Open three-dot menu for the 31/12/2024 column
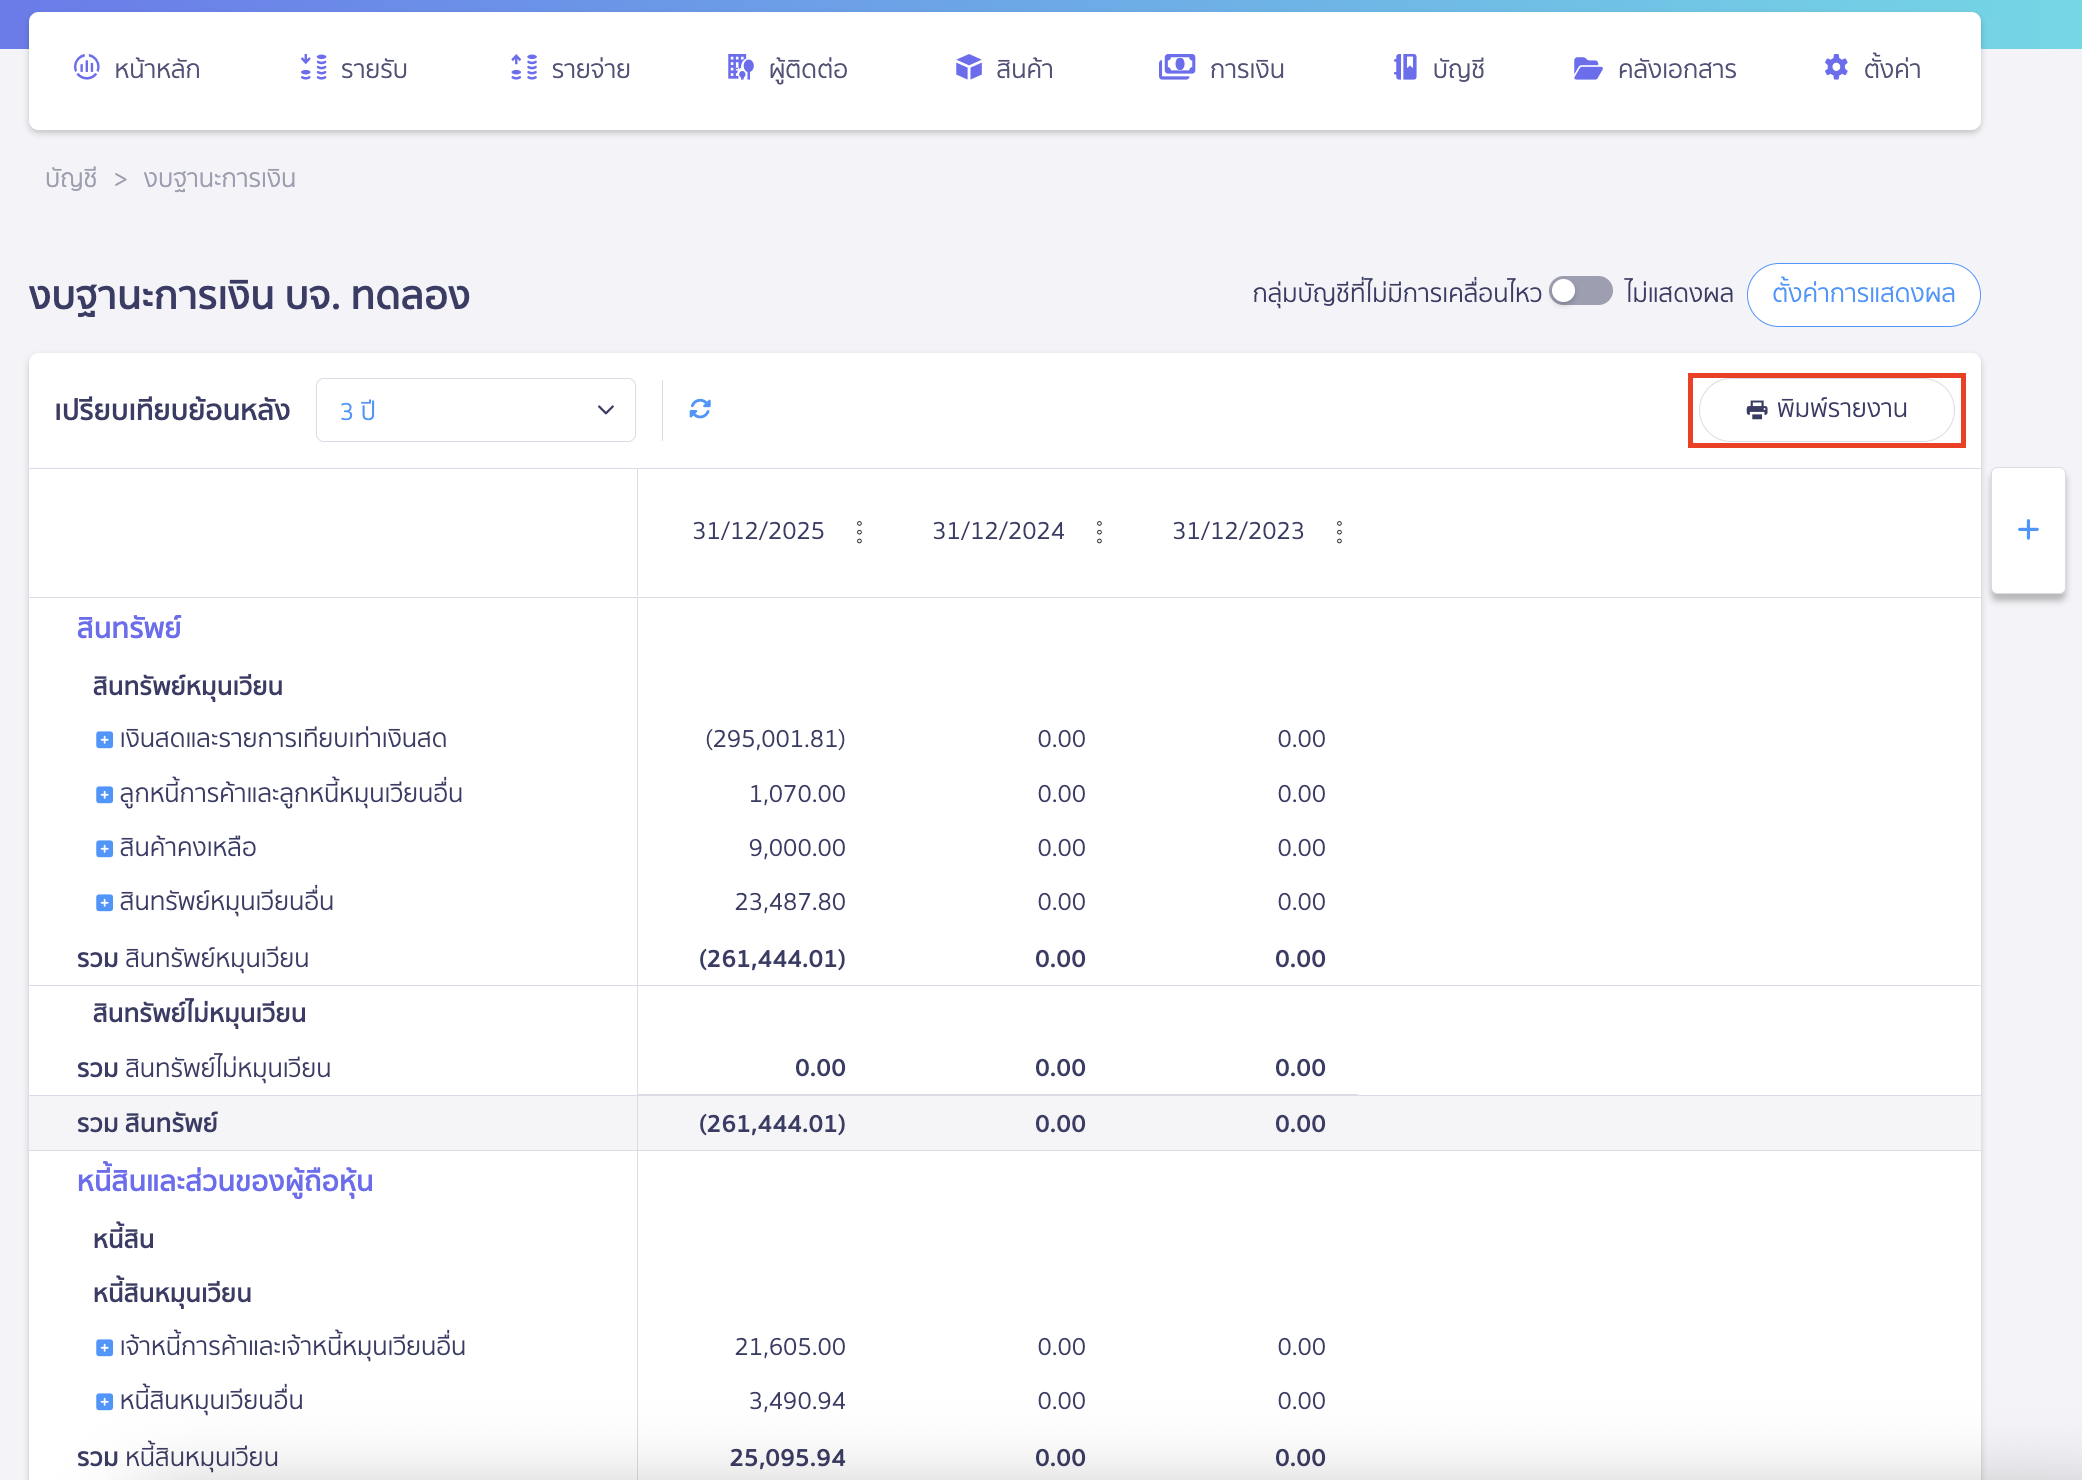2082x1480 pixels. pyautogui.click(x=1099, y=532)
